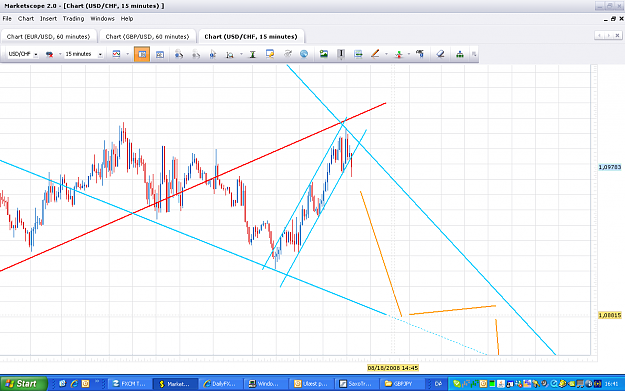Image resolution: width=625 pixels, height=391 pixels.
Task: Click the green hierarchy tree icon
Action: [x=460, y=54]
